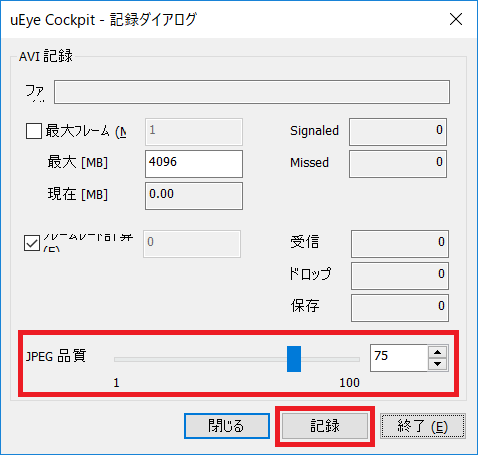
Task: Click the ドロップ counter field
Action: point(400,276)
